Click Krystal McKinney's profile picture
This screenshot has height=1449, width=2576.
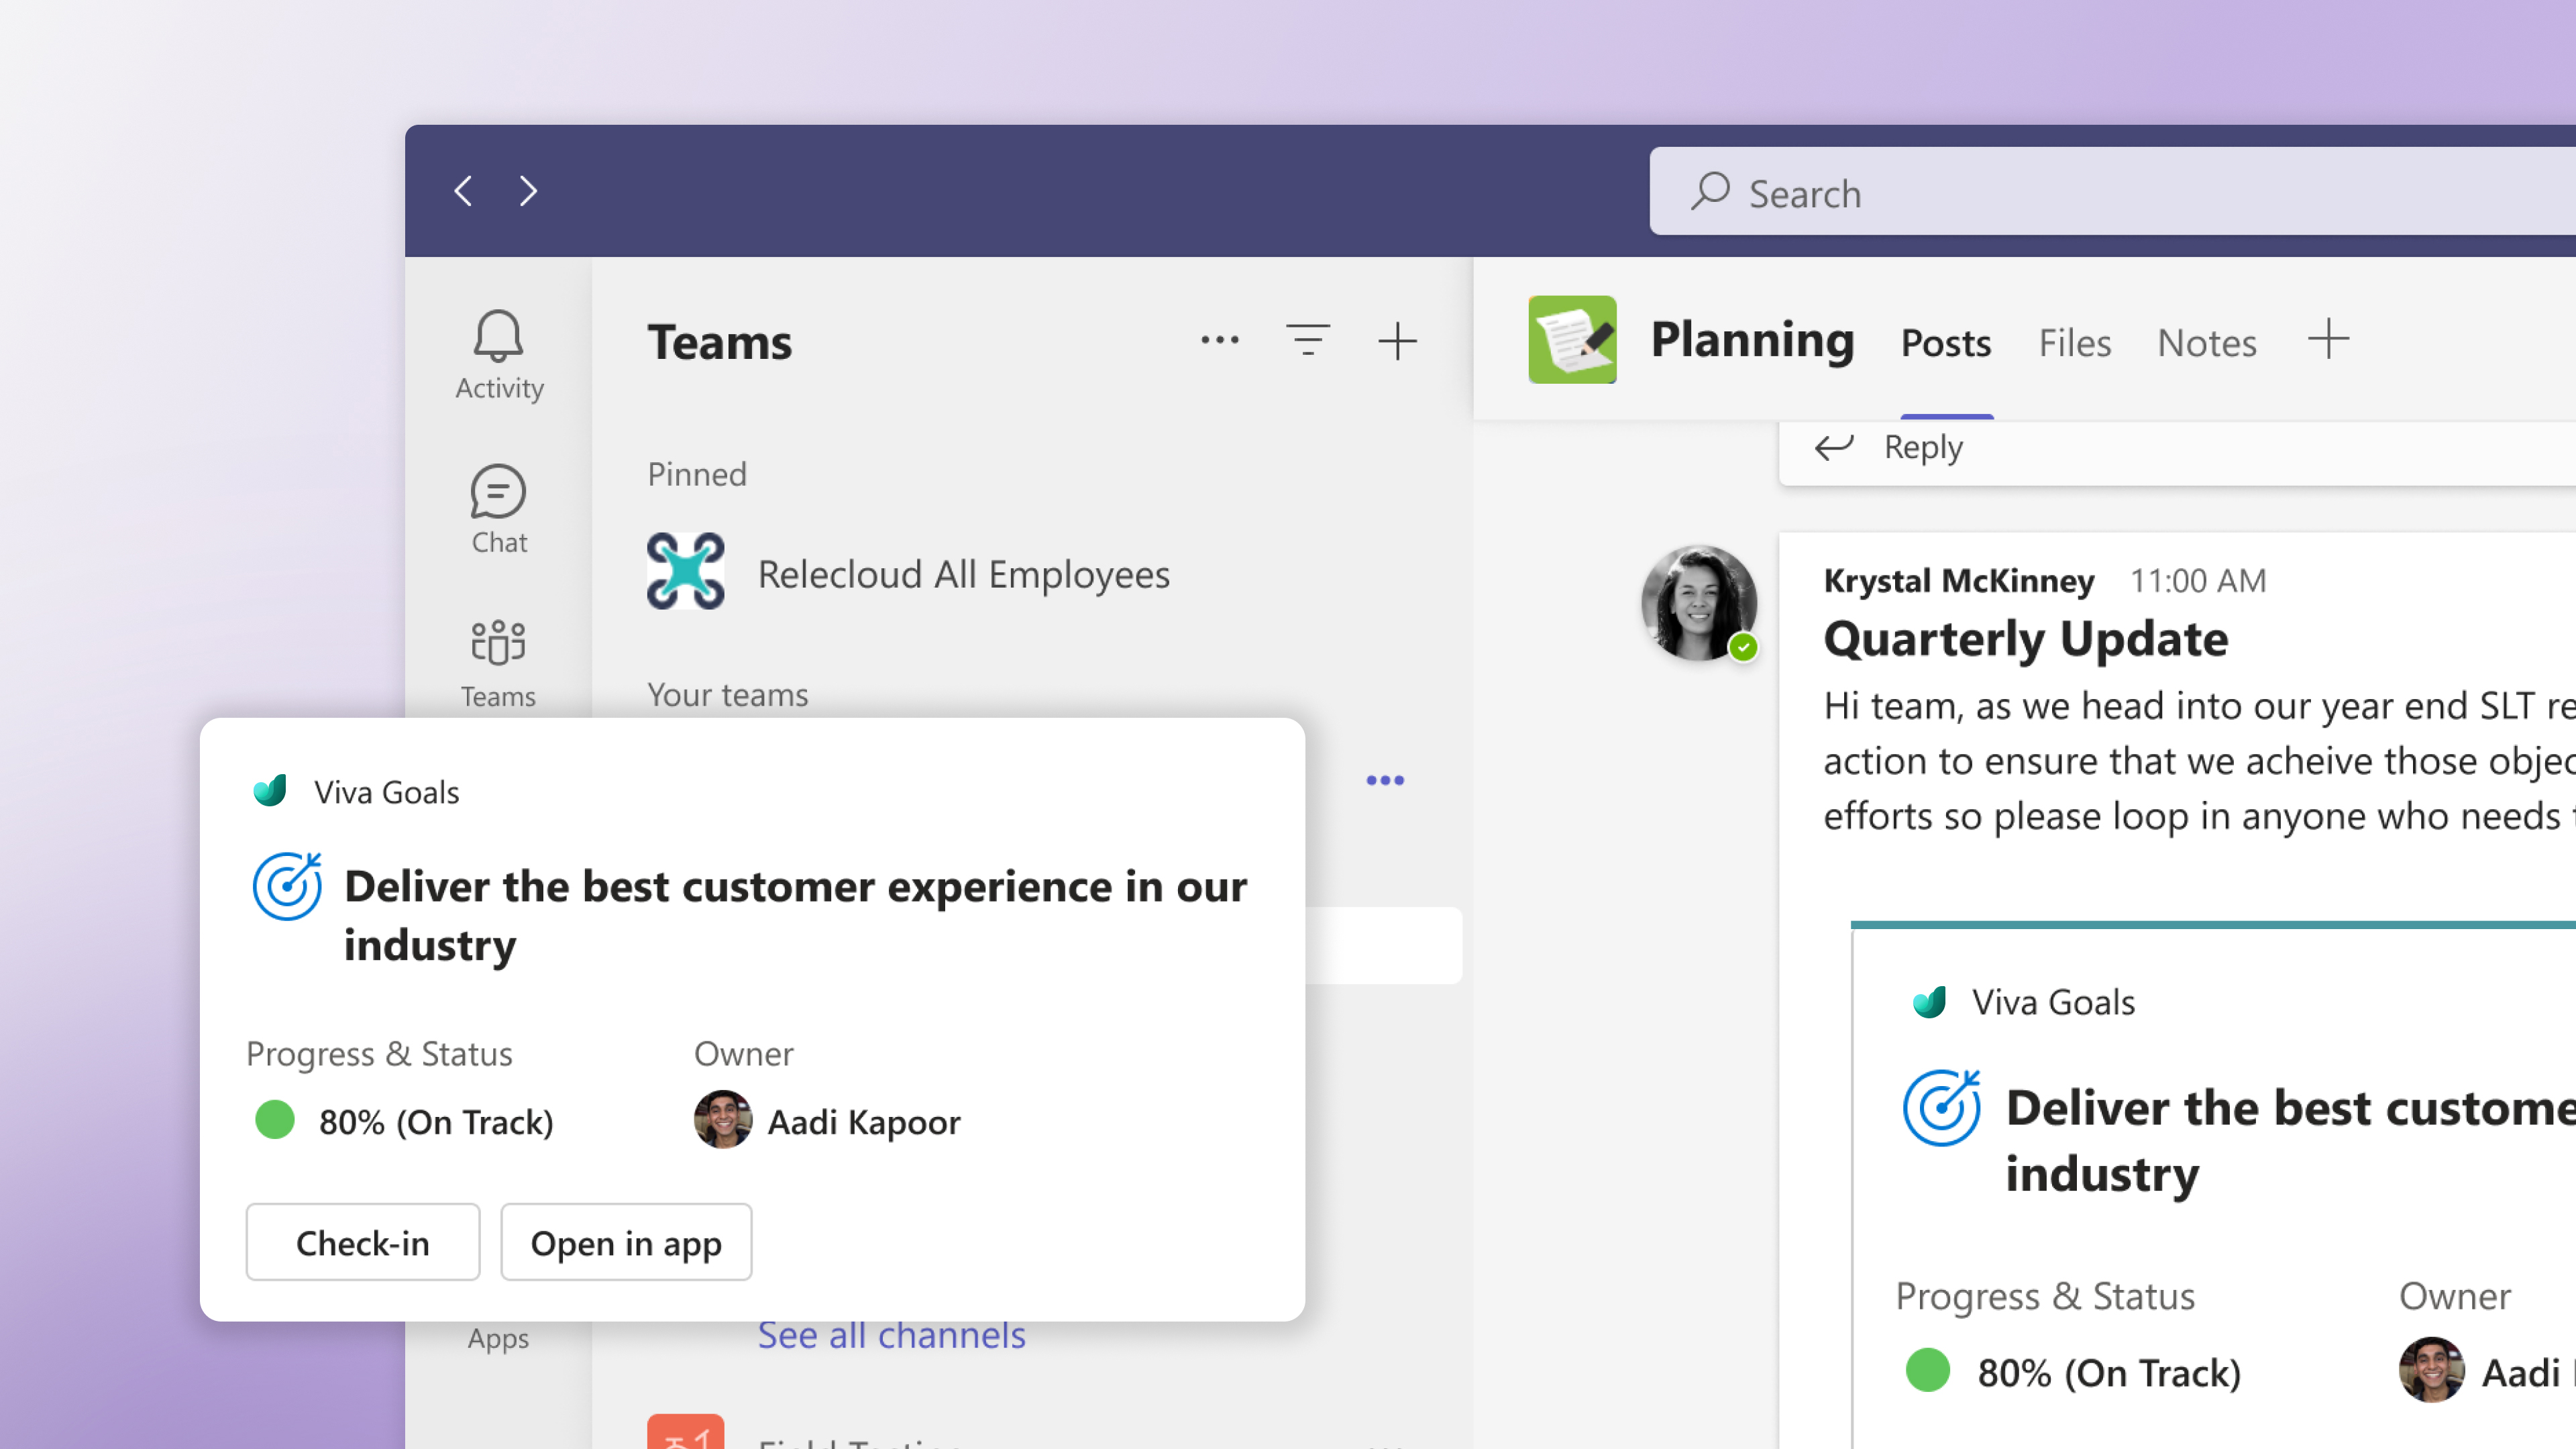tap(1699, 603)
